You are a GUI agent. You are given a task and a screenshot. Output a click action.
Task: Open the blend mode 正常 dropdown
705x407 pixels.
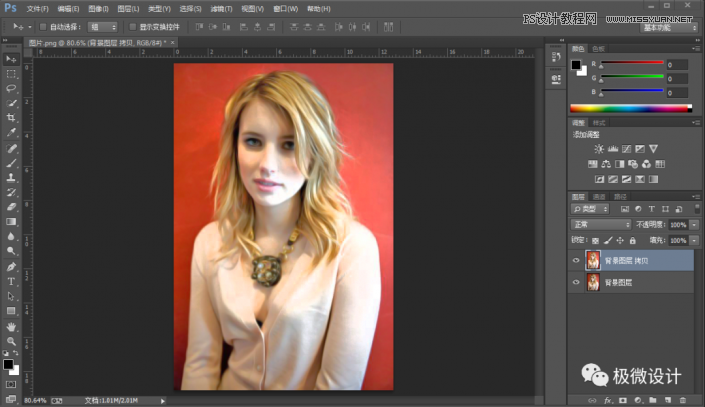coord(602,225)
